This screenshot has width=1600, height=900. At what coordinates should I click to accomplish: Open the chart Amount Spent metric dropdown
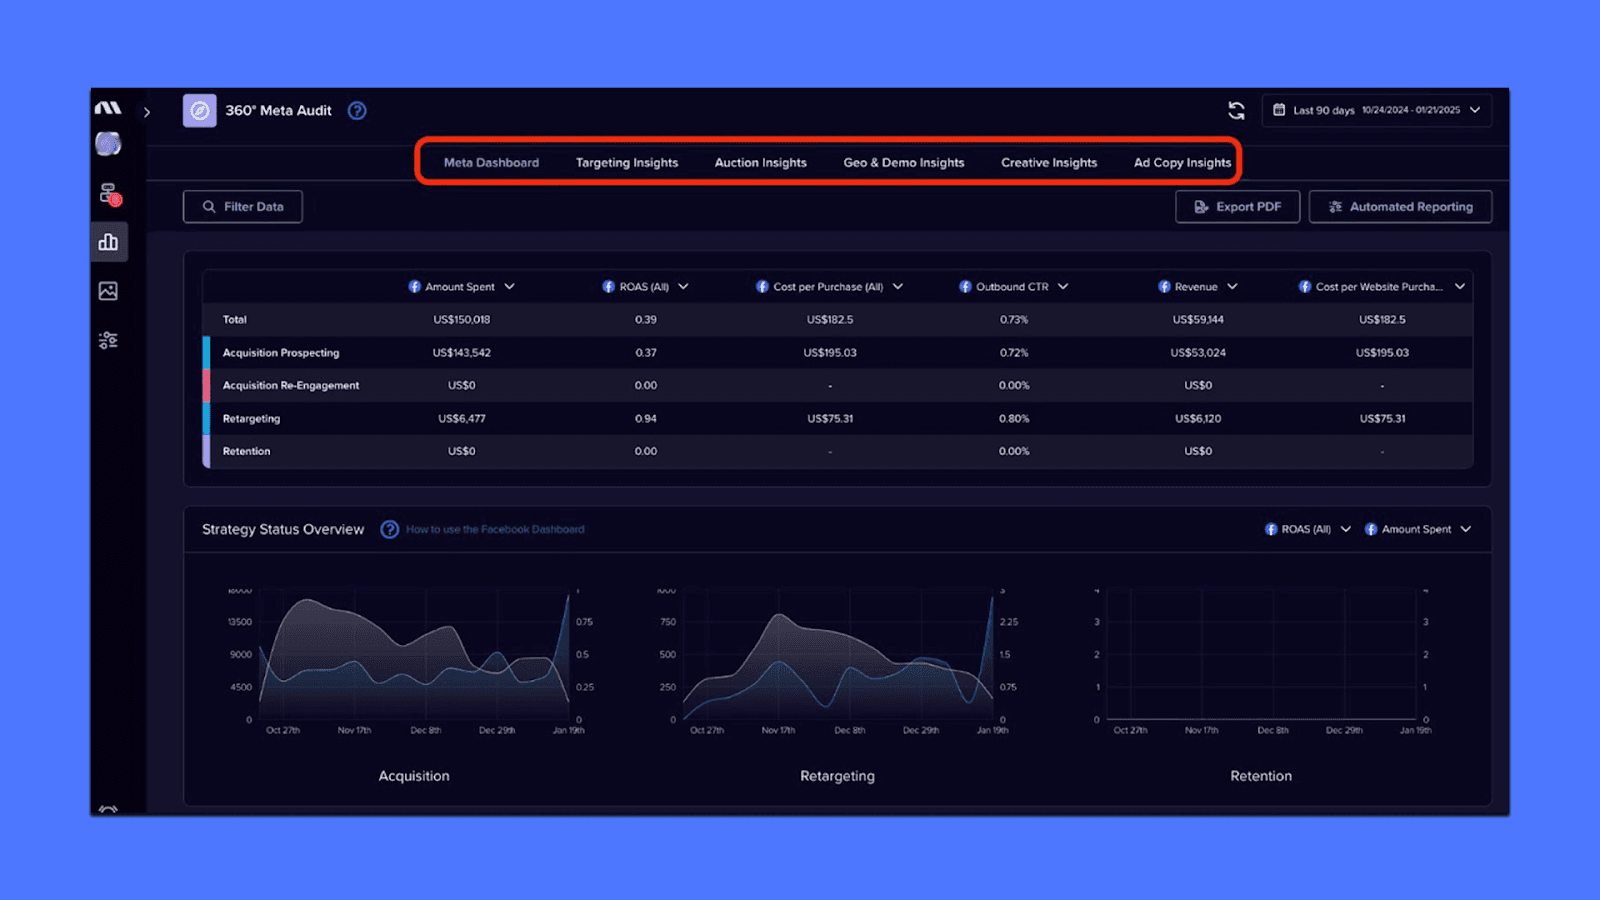(1418, 529)
